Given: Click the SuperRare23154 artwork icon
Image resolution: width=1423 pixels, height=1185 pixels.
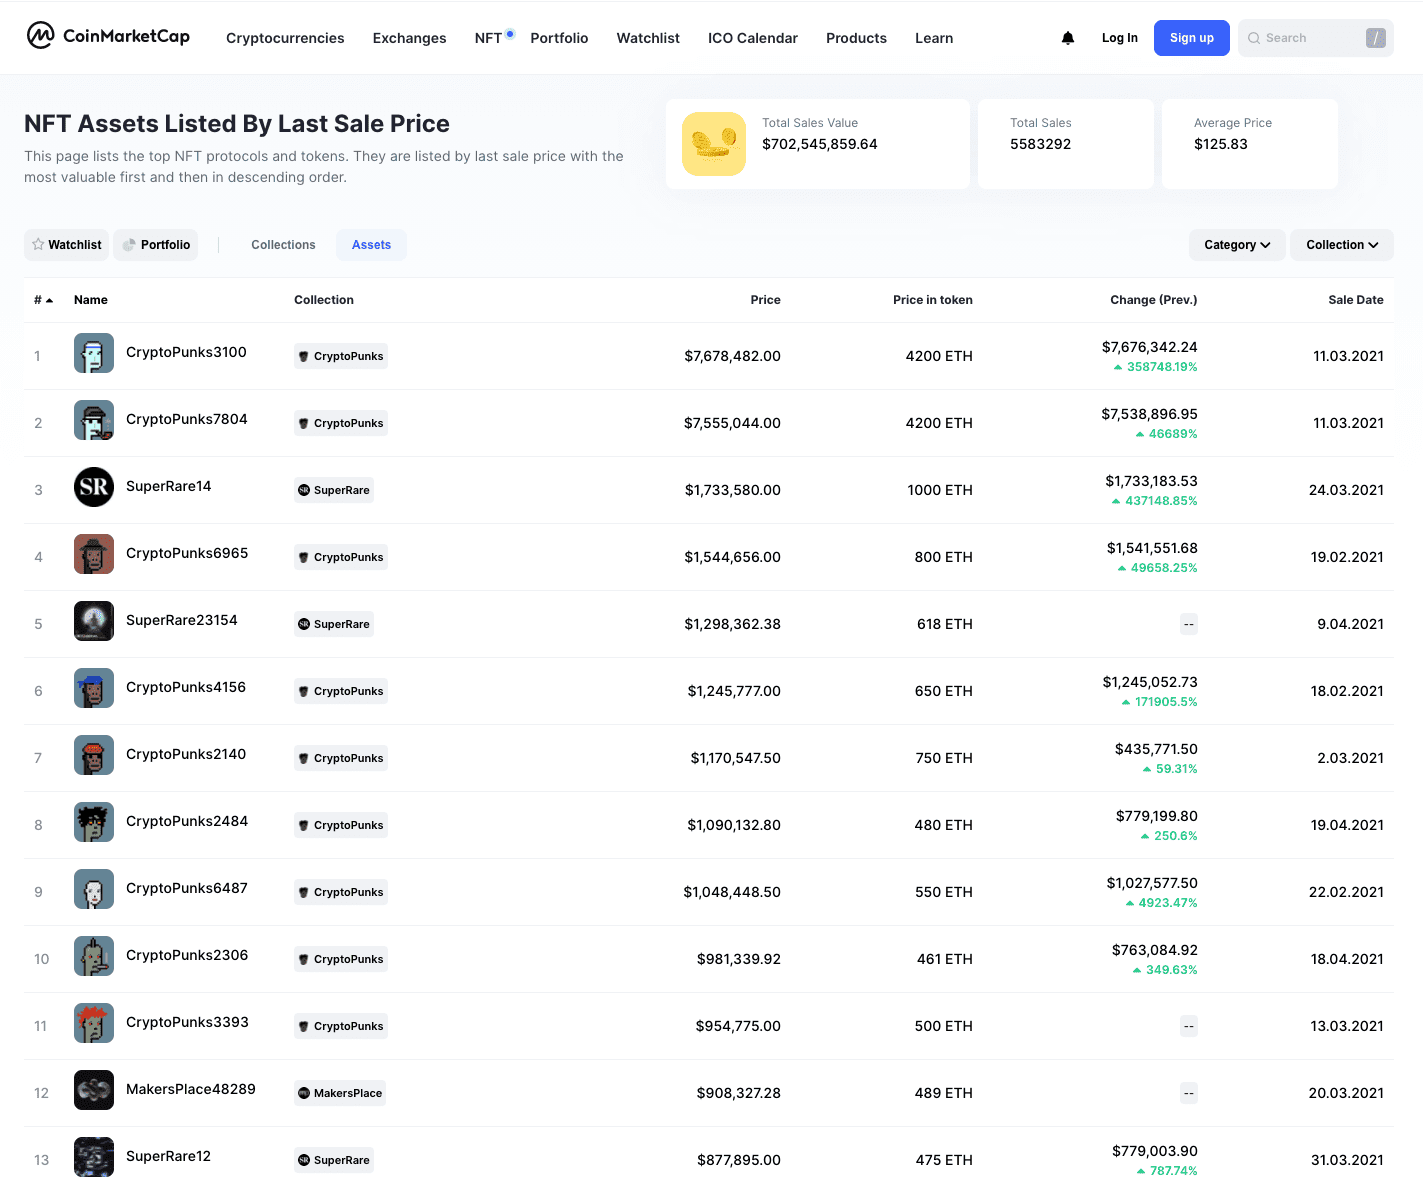Looking at the screenshot, I should click(x=94, y=621).
